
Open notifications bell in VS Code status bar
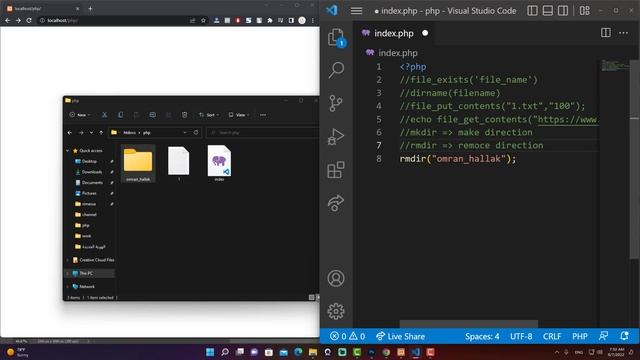click(624, 336)
